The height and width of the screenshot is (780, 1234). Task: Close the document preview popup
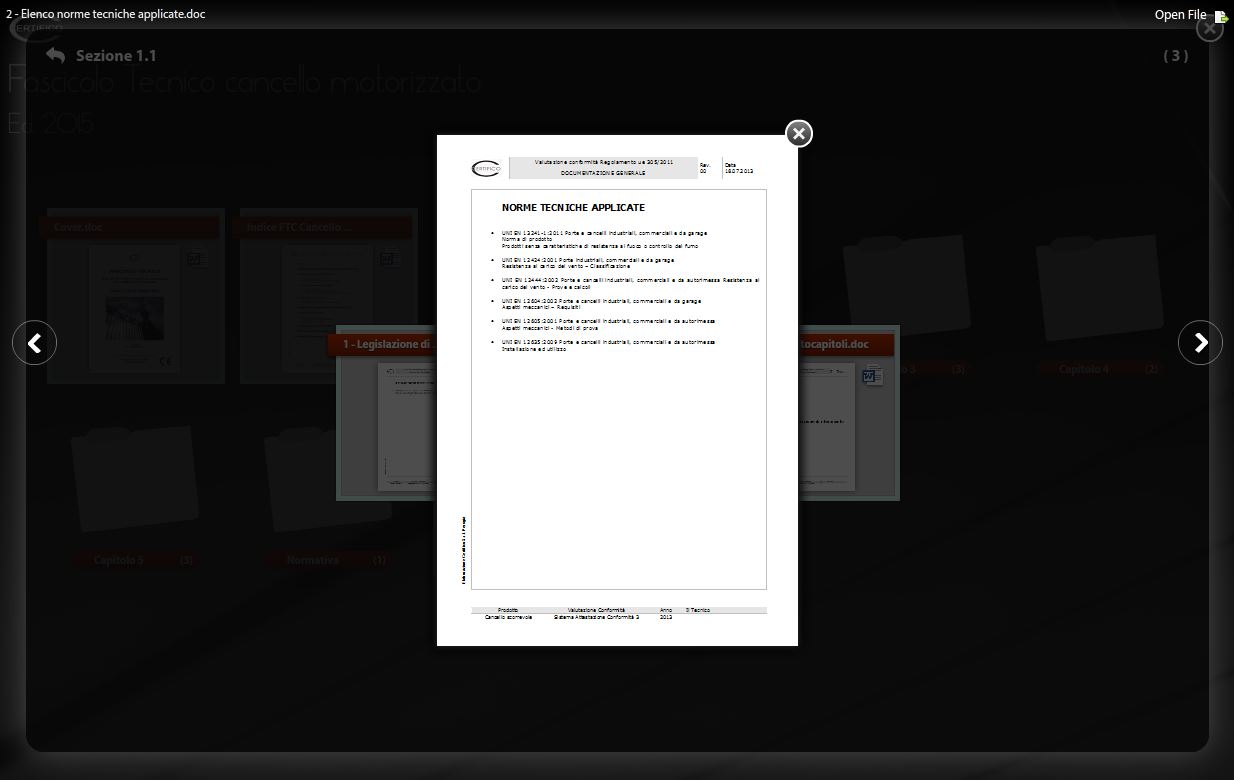tap(798, 134)
